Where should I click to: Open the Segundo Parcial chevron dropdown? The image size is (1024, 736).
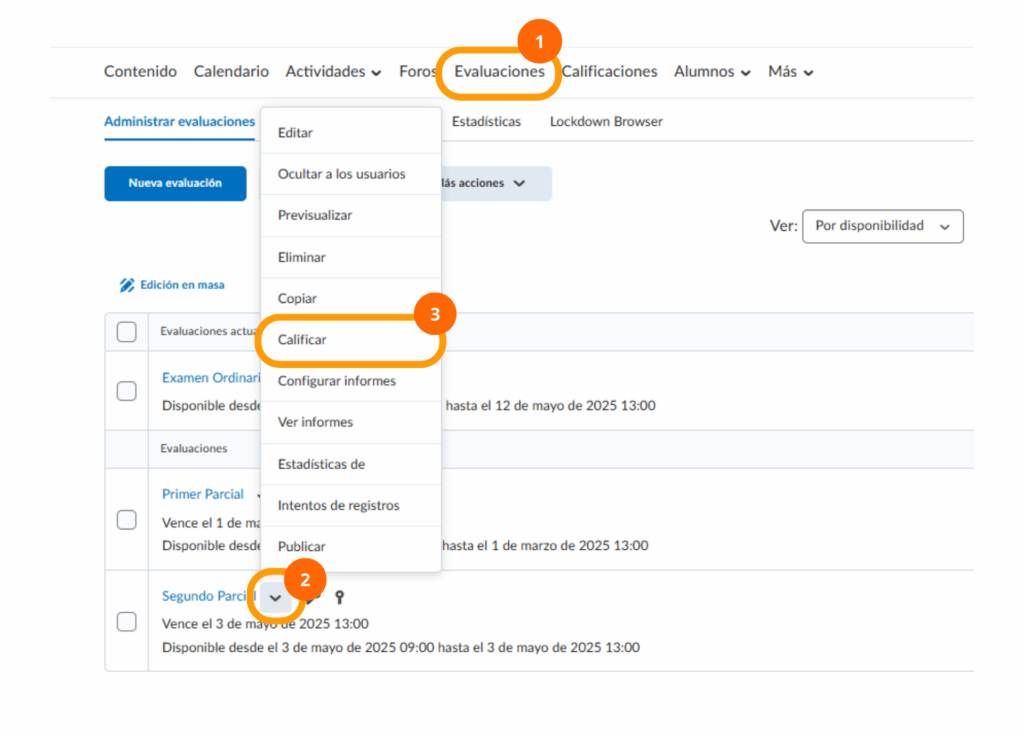(276, 598)
